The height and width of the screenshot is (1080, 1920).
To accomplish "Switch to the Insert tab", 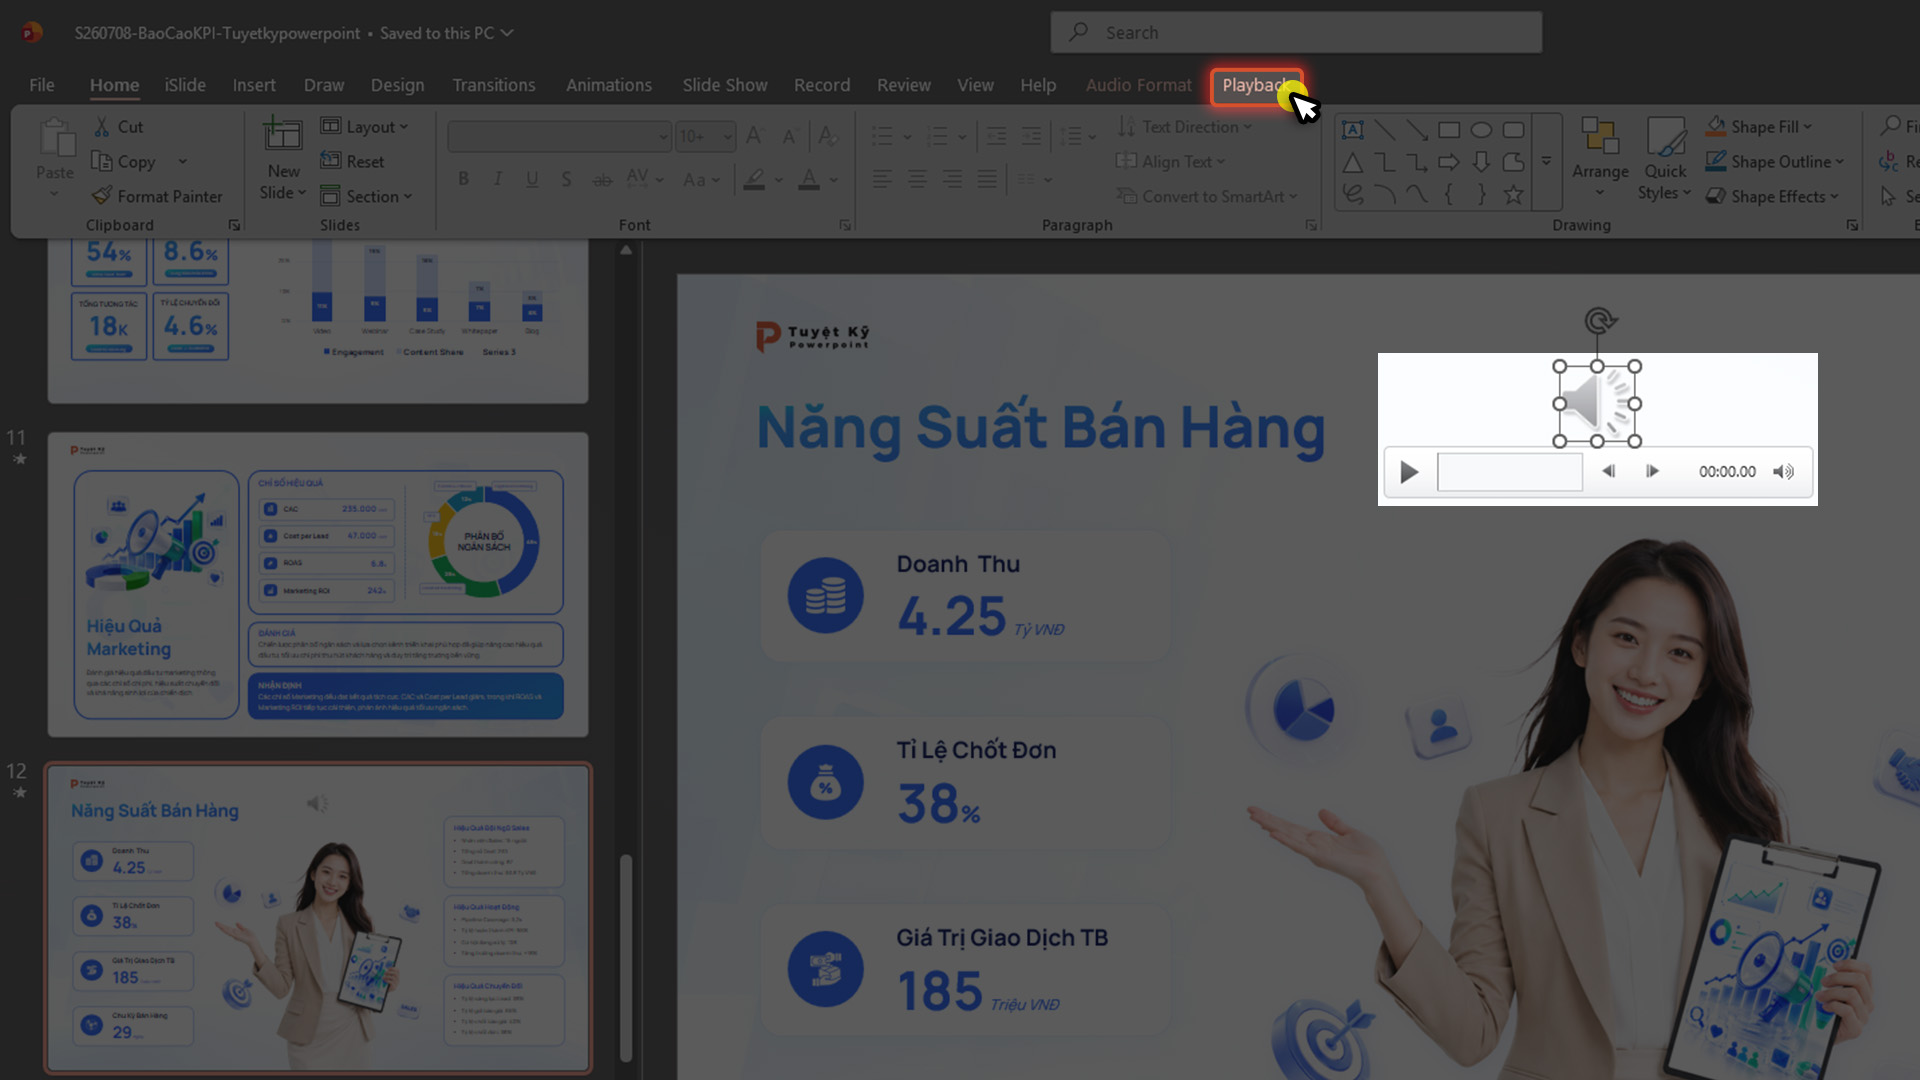I will 254,86.
